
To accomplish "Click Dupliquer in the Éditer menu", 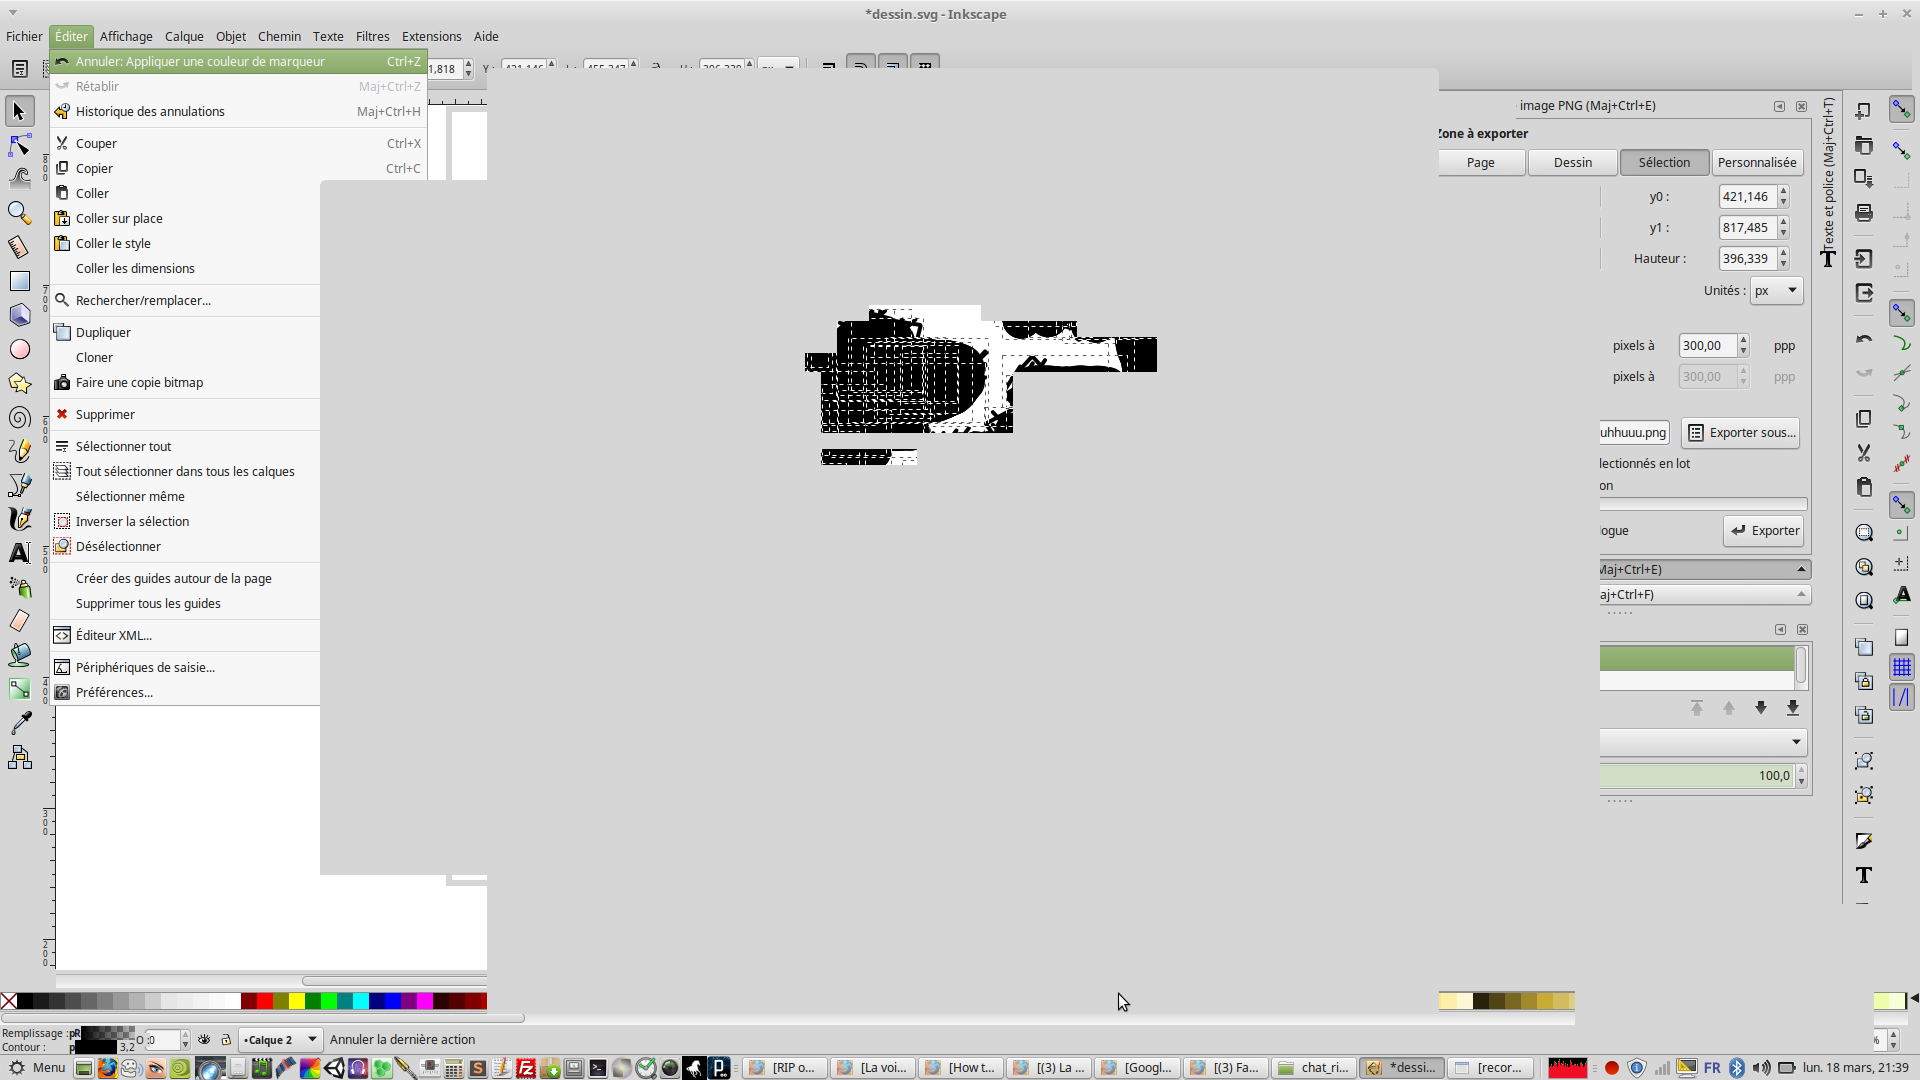I will pos(103,332).
